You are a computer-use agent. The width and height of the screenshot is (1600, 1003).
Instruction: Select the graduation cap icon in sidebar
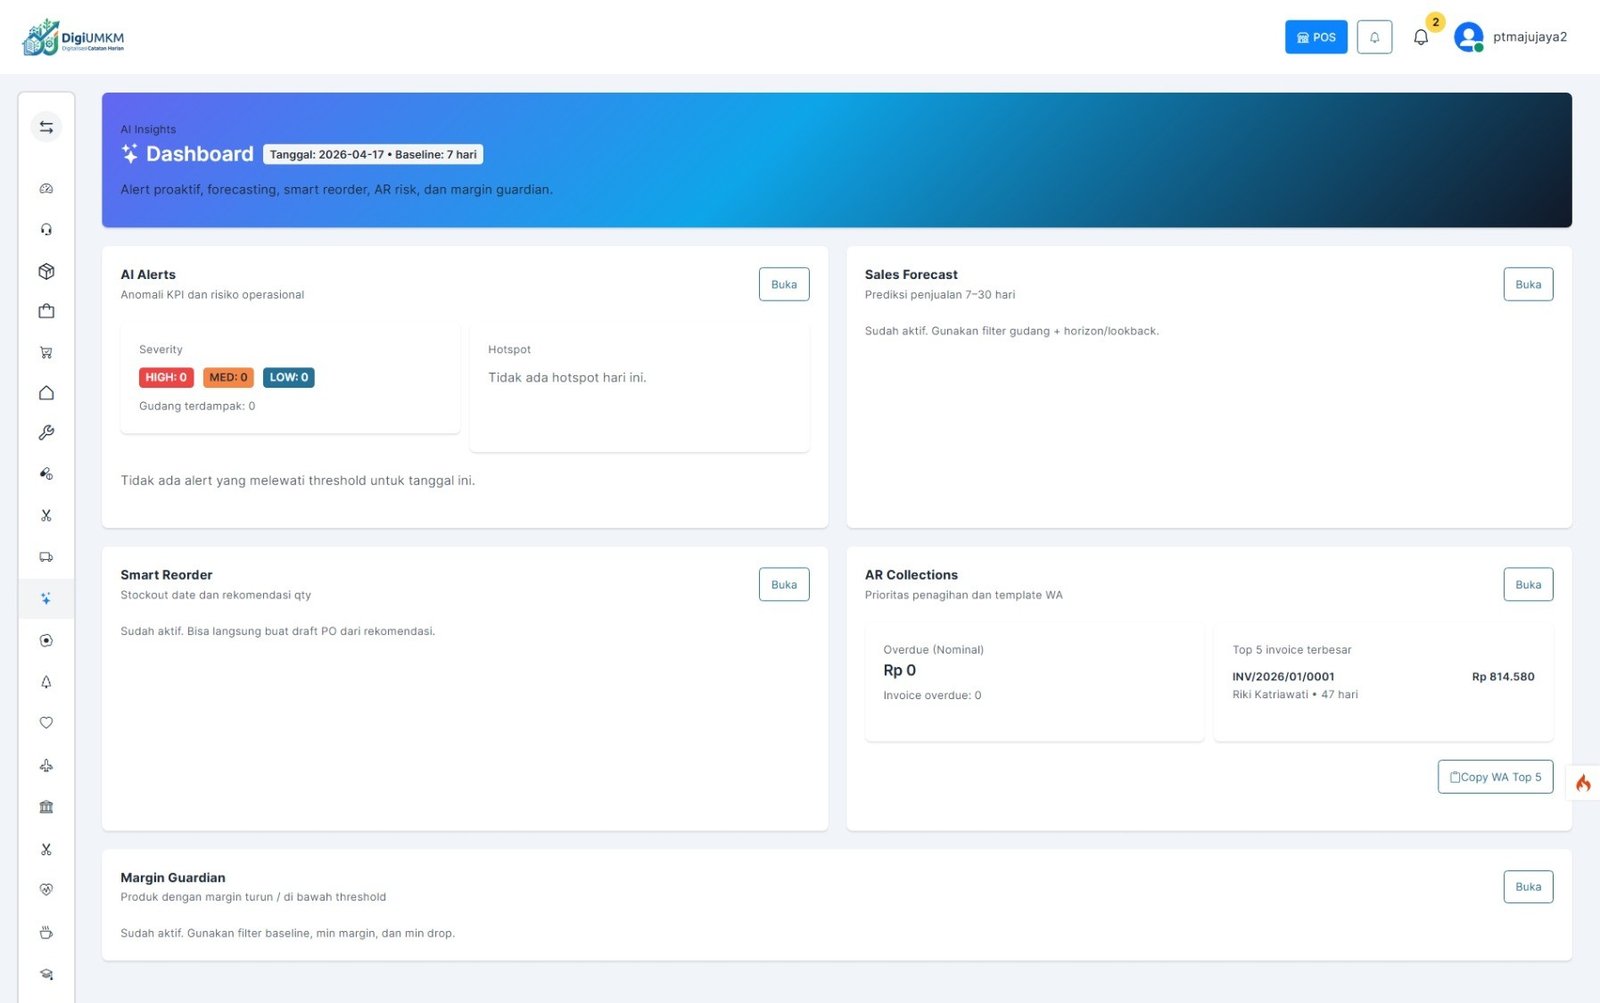click(46, 973)
